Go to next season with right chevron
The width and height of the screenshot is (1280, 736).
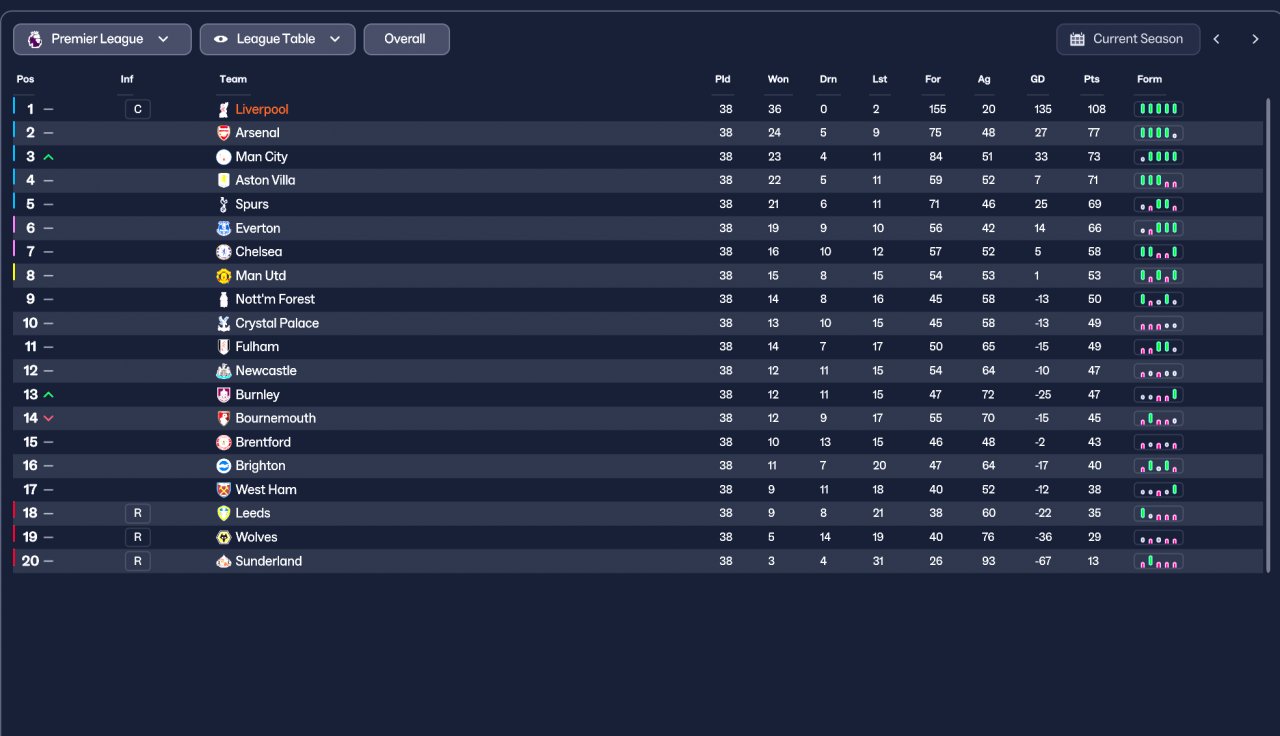pyautogui.click(x=1255, y=39)
